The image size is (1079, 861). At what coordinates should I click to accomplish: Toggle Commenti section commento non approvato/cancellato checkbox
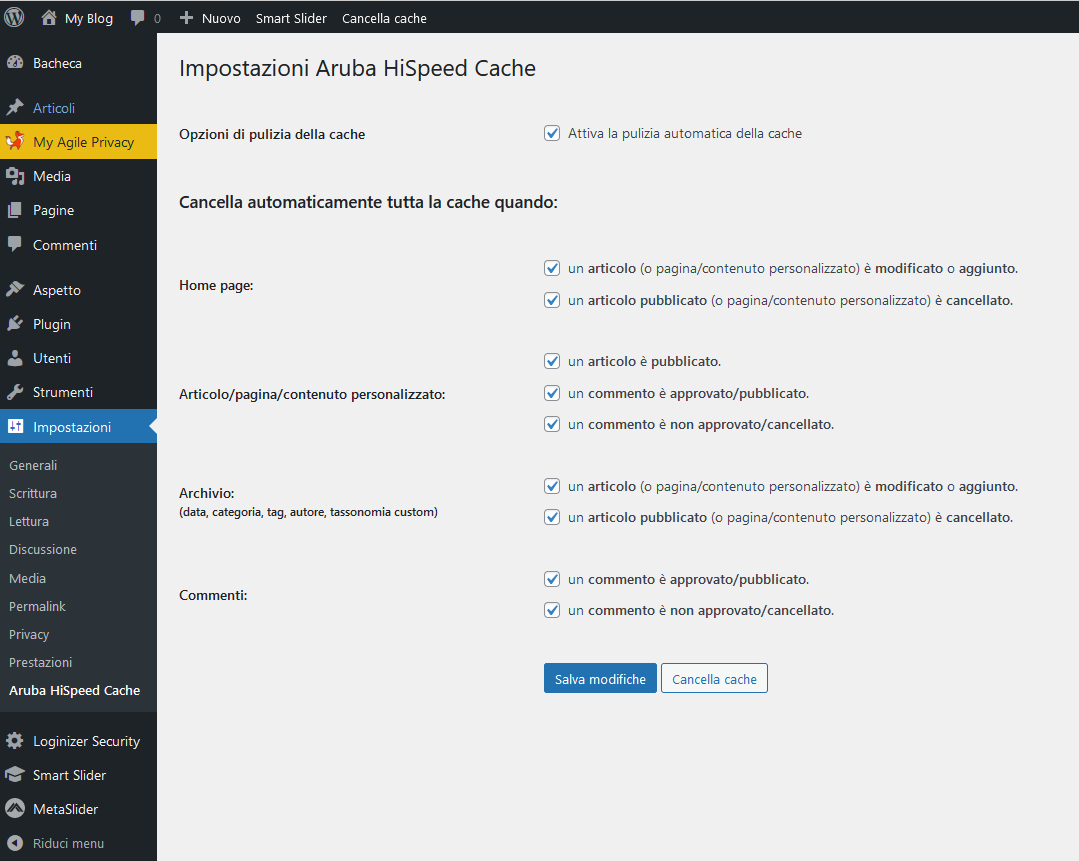pyautogui.click(x=552, y=610)
